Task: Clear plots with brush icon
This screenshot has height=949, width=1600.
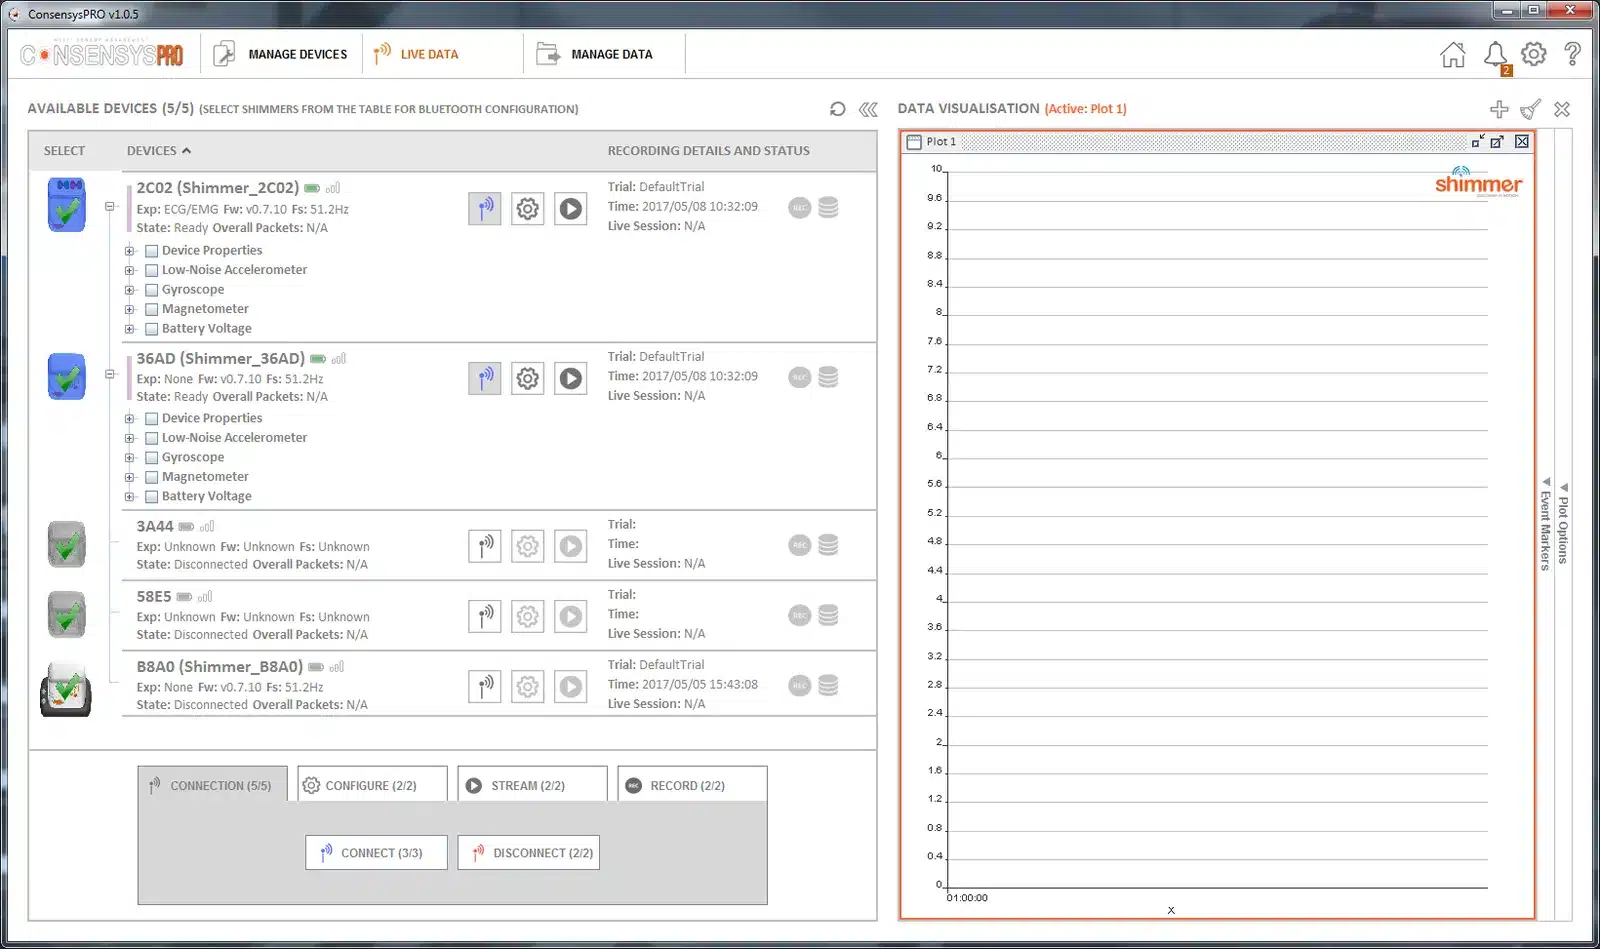Action: pyautogui.click(x=1531, y=109)
